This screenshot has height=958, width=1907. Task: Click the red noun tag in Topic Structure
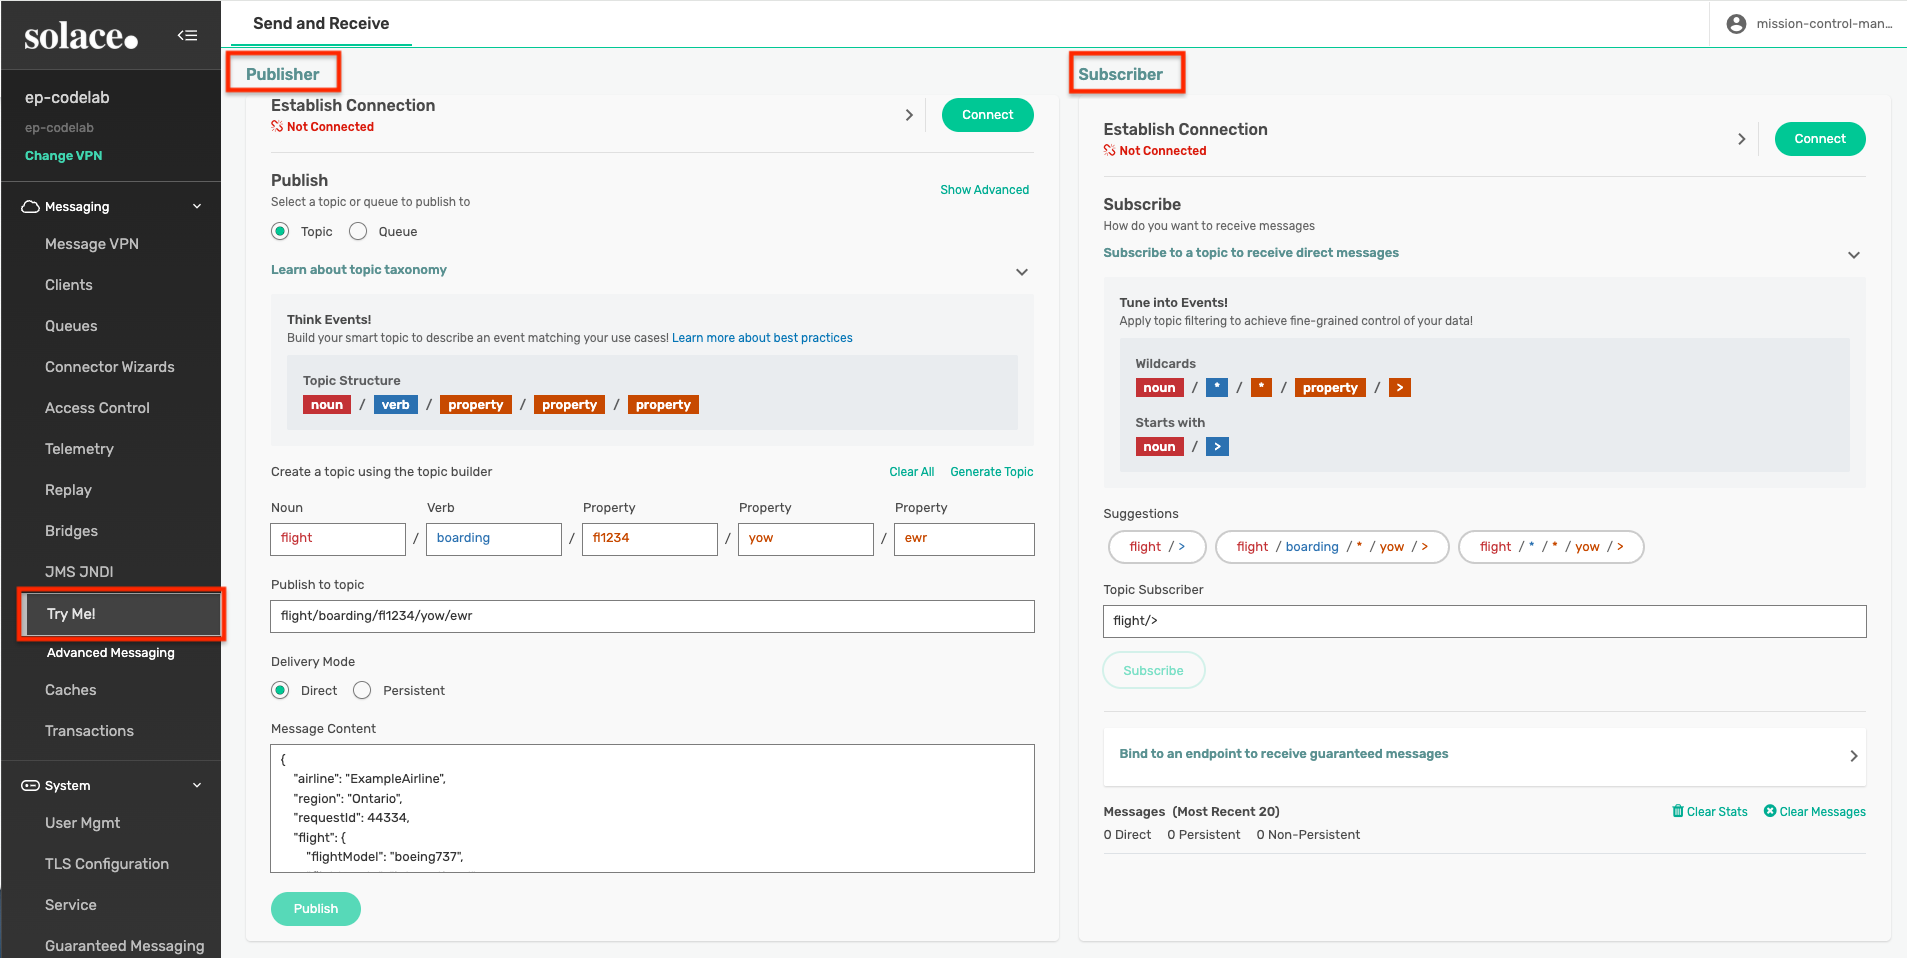click(326, 405)
